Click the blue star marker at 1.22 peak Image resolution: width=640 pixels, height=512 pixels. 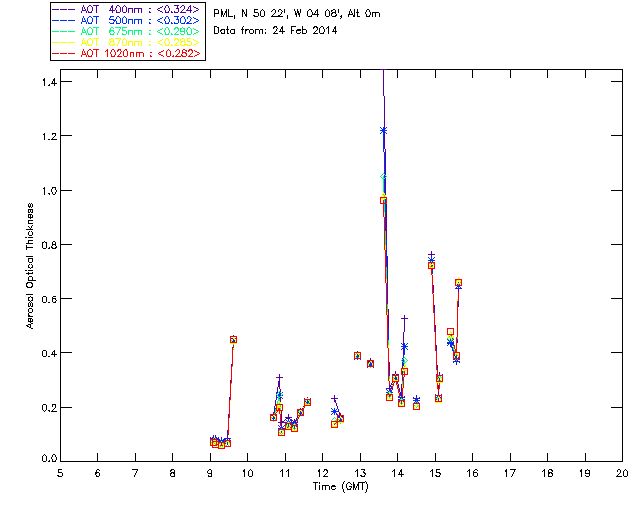click(x=383, y=131)
